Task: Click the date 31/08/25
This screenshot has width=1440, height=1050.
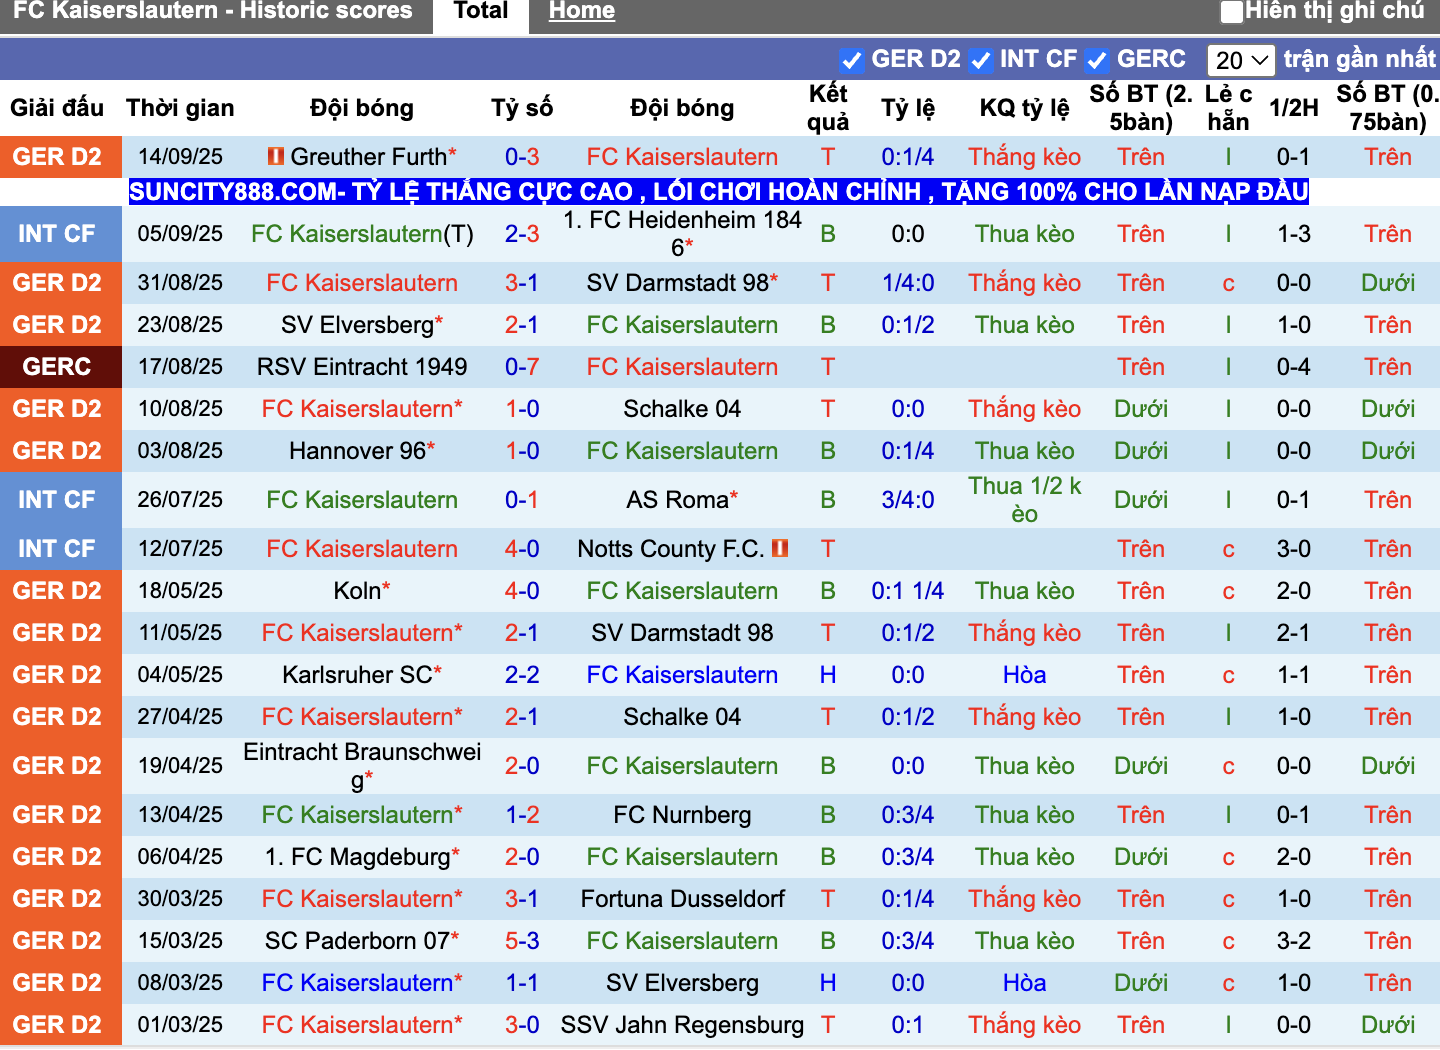Action: point(180,283)
